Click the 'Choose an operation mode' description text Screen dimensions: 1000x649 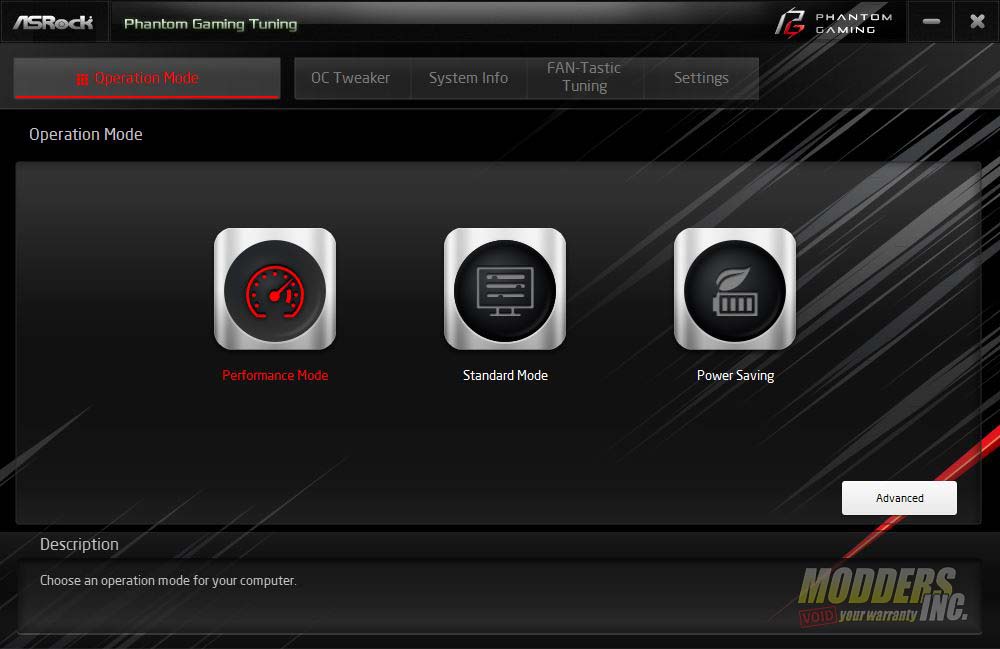point(168,581)
